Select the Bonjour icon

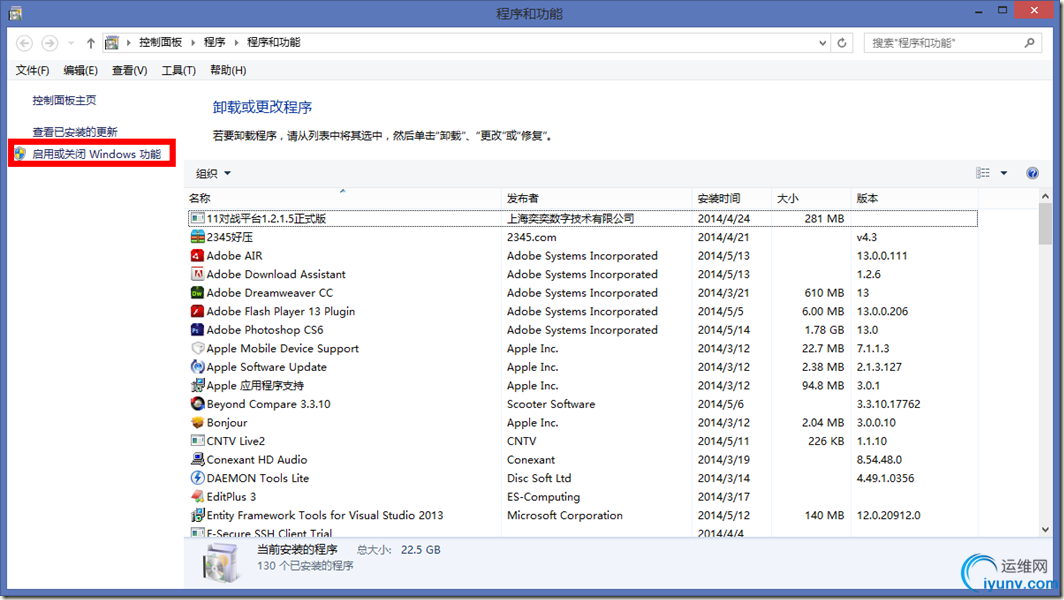[197, 423]
